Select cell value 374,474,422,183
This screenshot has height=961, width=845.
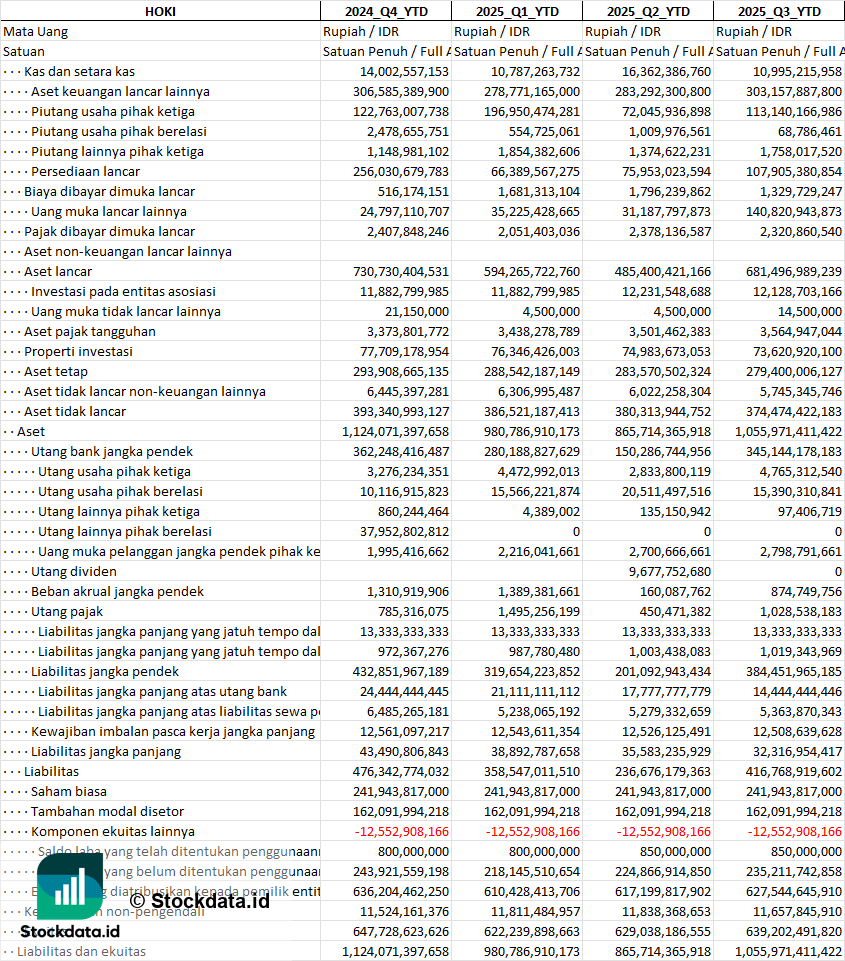(x=794, y=412)
